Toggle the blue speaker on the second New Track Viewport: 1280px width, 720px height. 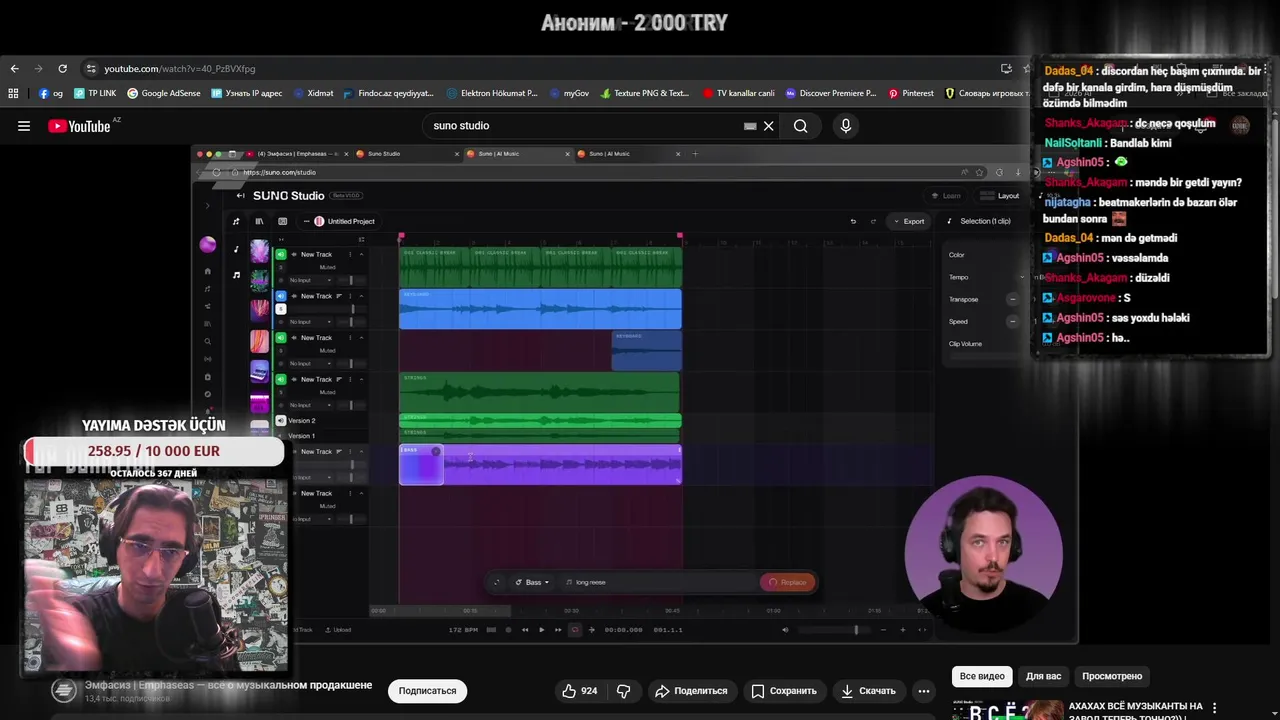tap(281, 296)
